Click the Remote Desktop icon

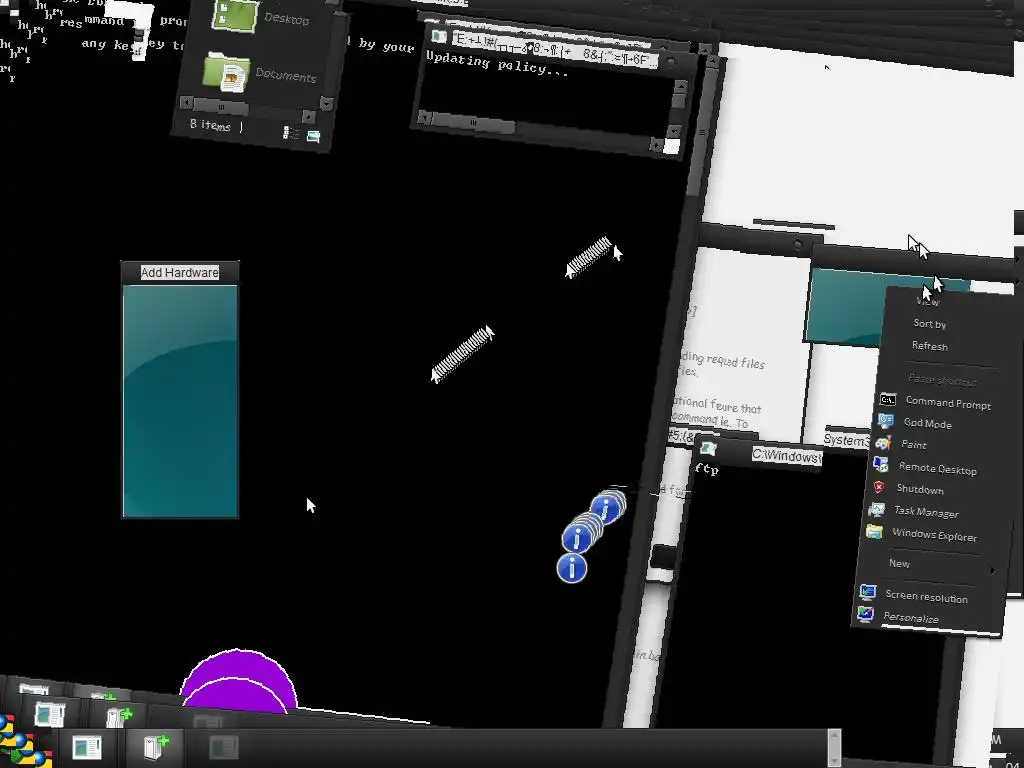click(880, 464)
